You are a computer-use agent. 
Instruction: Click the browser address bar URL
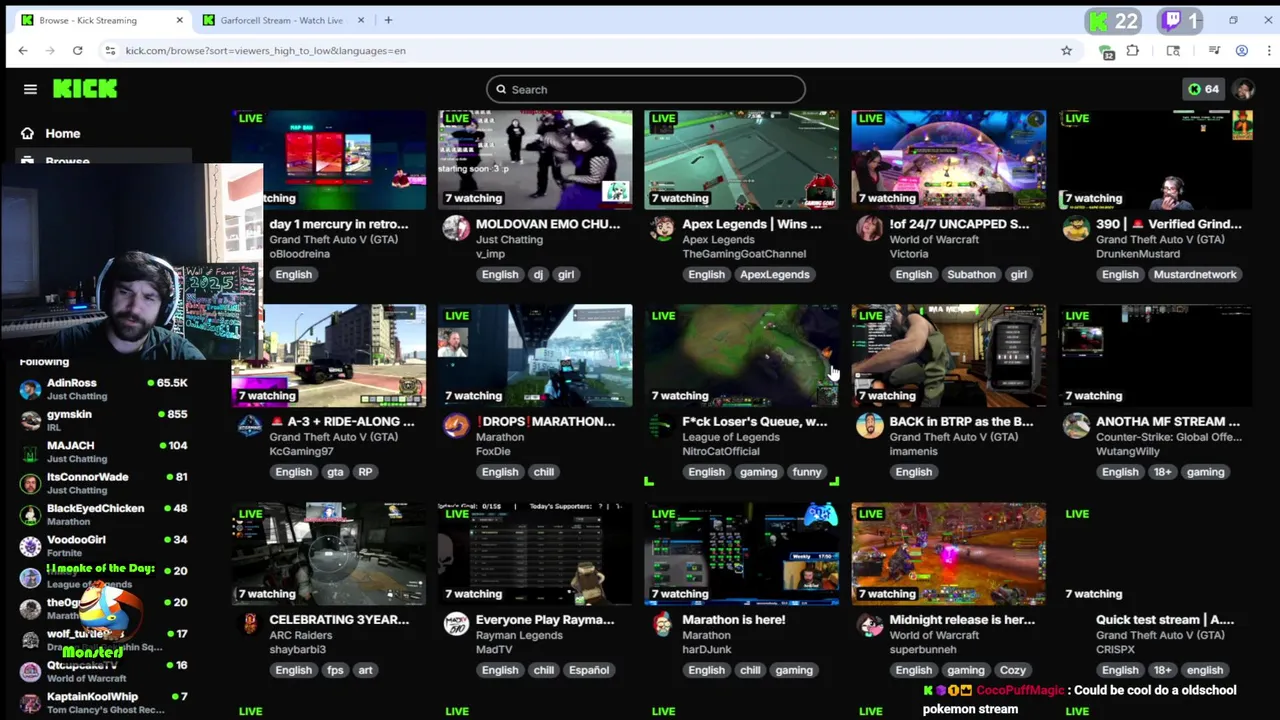265,50
